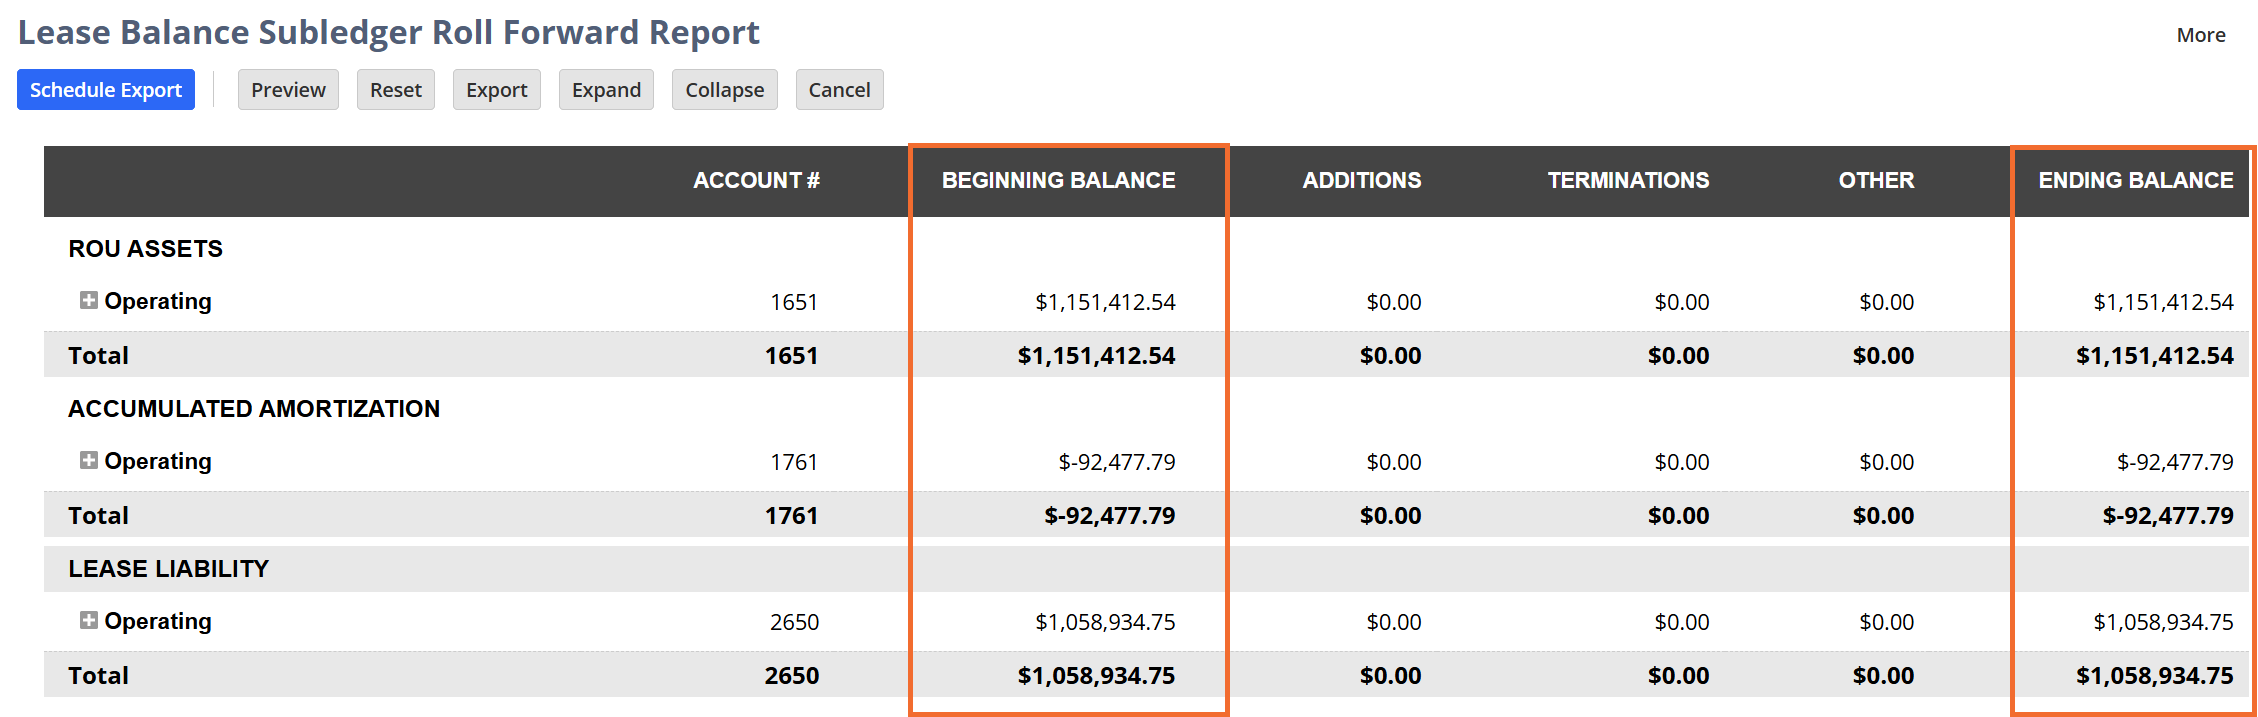Open the report Preview
Viewport: 2258px width, 717px height.
click(288, 90)
